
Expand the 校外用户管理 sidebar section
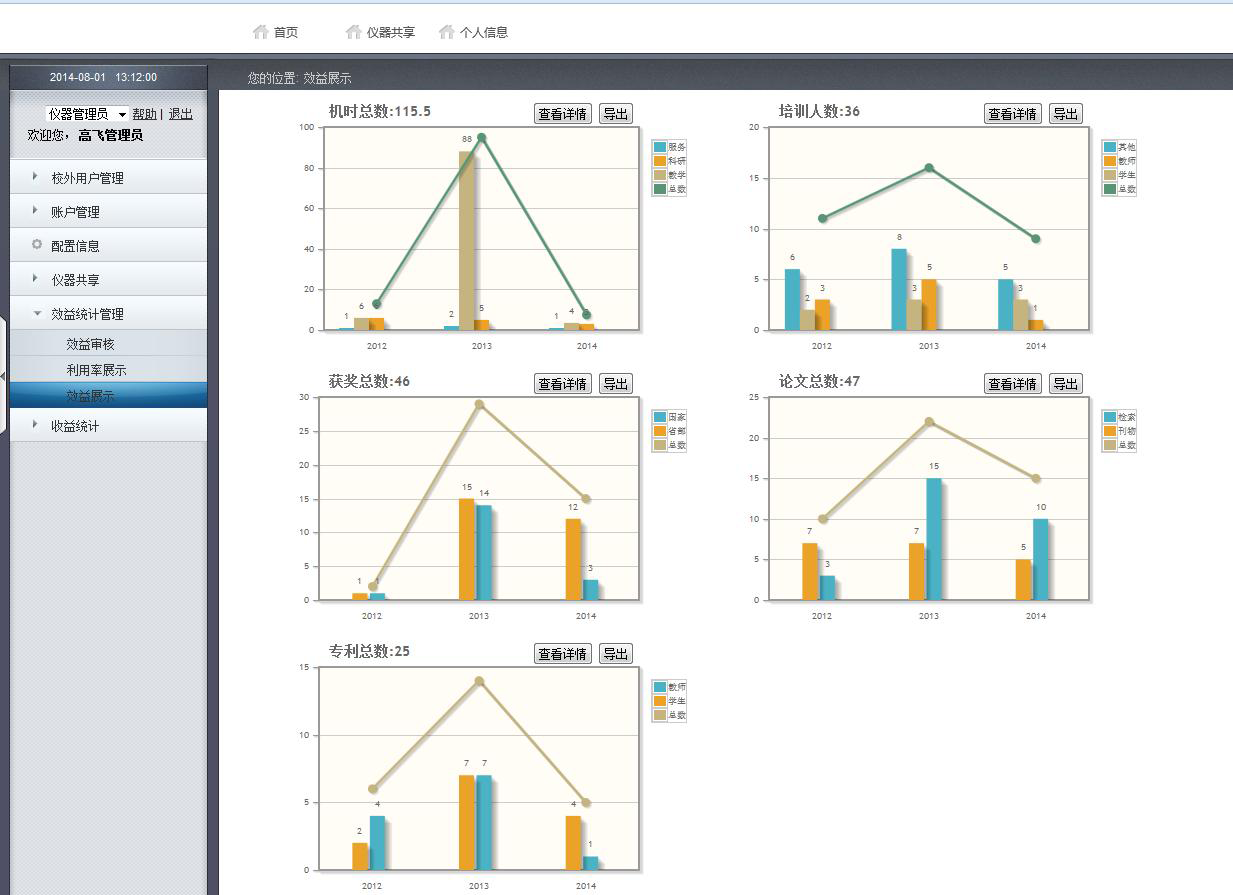(87, 178)
